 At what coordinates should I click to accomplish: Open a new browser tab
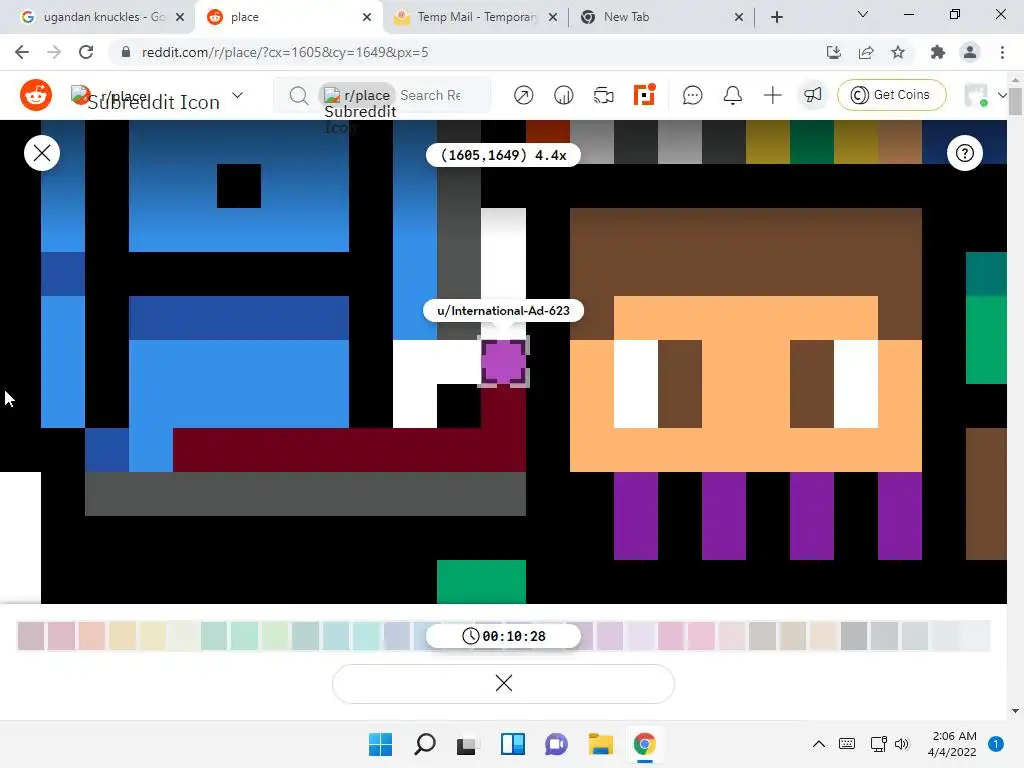pyautogui.click(x=776, y=17)
